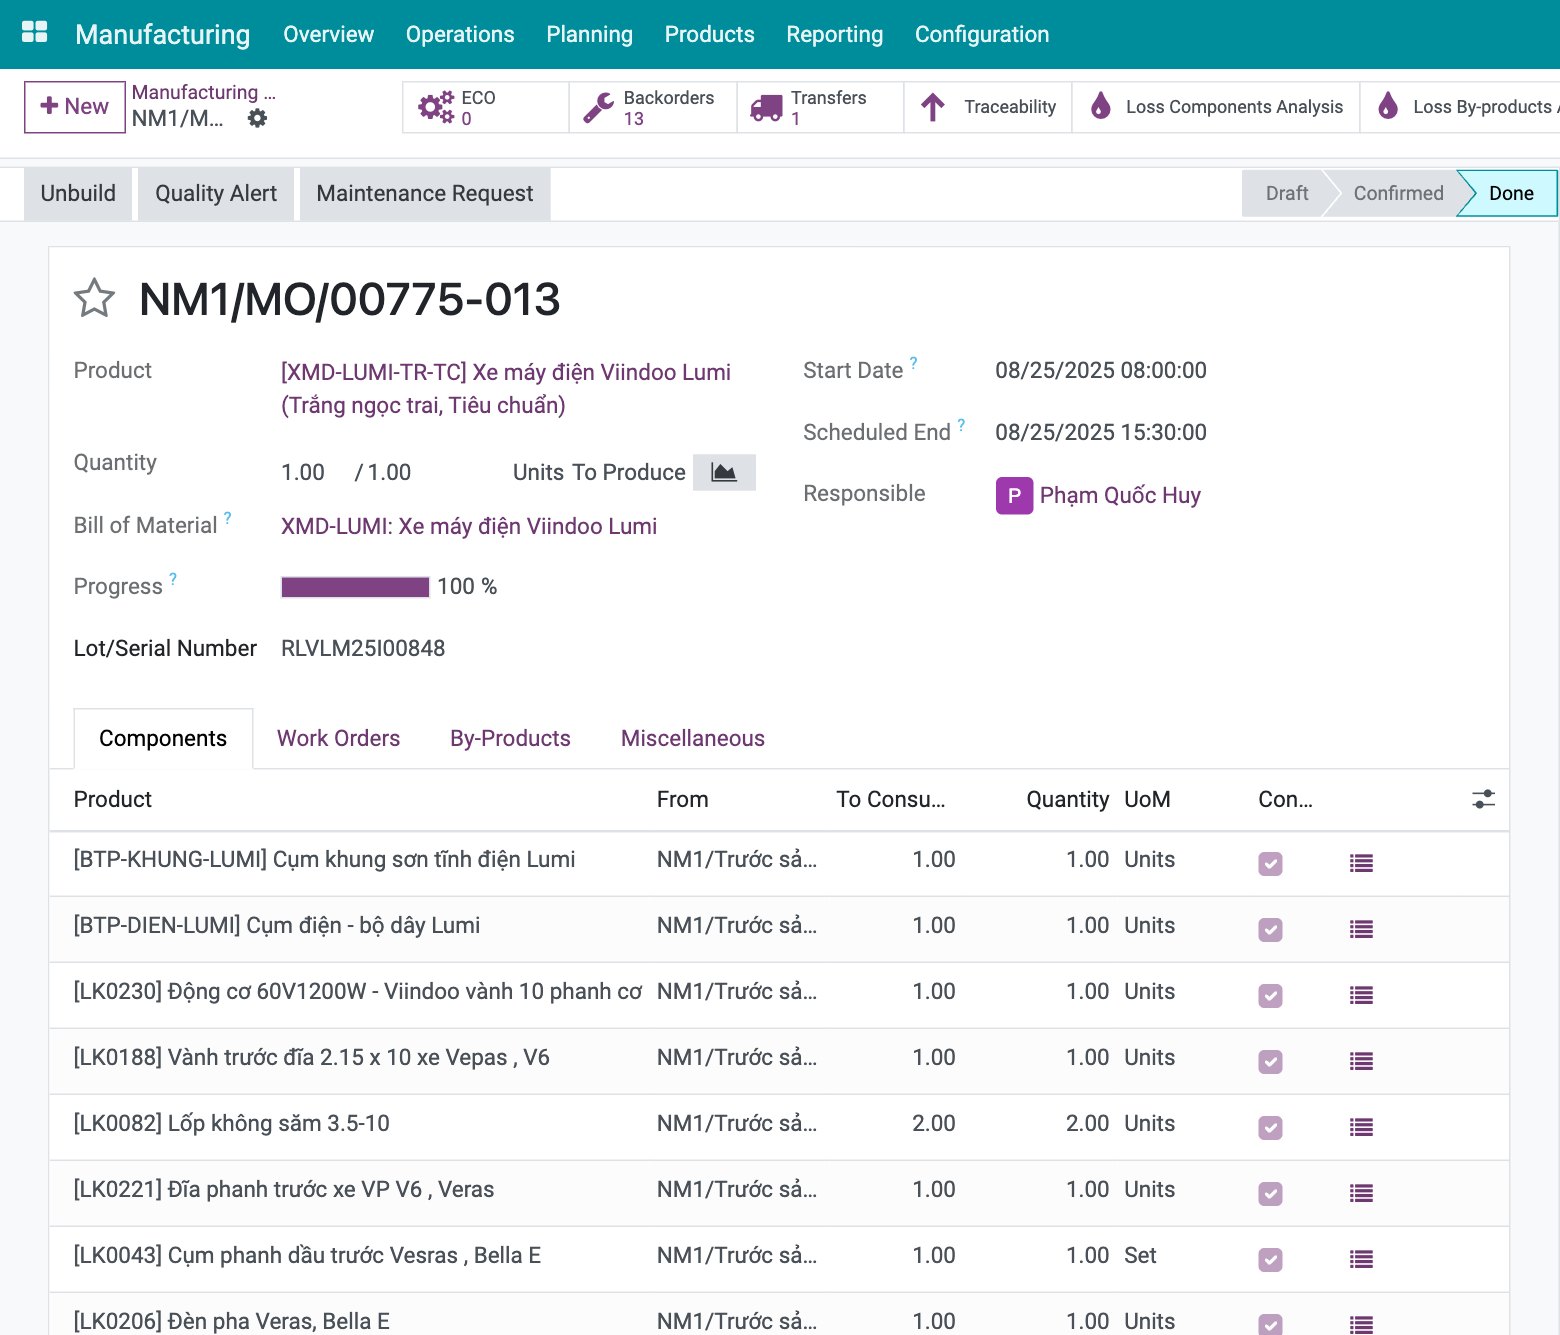Click the Unbuild button
This screenshot has width=1560, height=1335.
point(78,193)
